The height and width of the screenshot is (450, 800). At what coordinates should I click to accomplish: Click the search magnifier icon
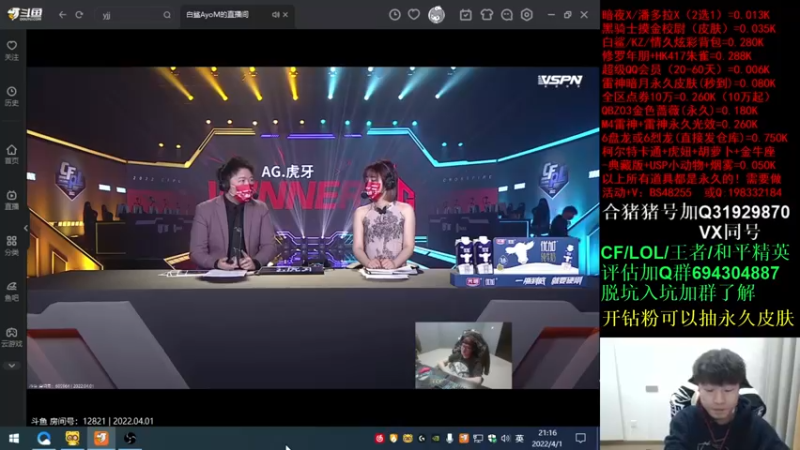tap(167, 15)
